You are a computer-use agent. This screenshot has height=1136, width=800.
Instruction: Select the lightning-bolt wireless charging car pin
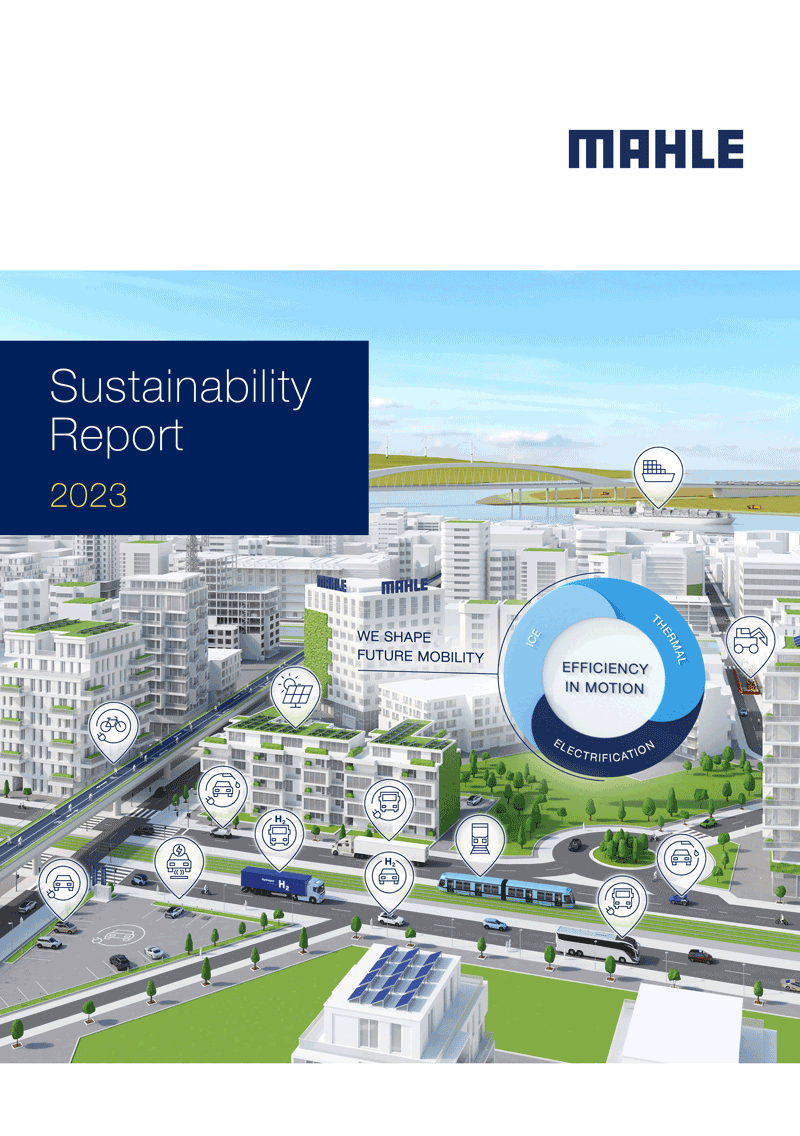coord(178,860)
